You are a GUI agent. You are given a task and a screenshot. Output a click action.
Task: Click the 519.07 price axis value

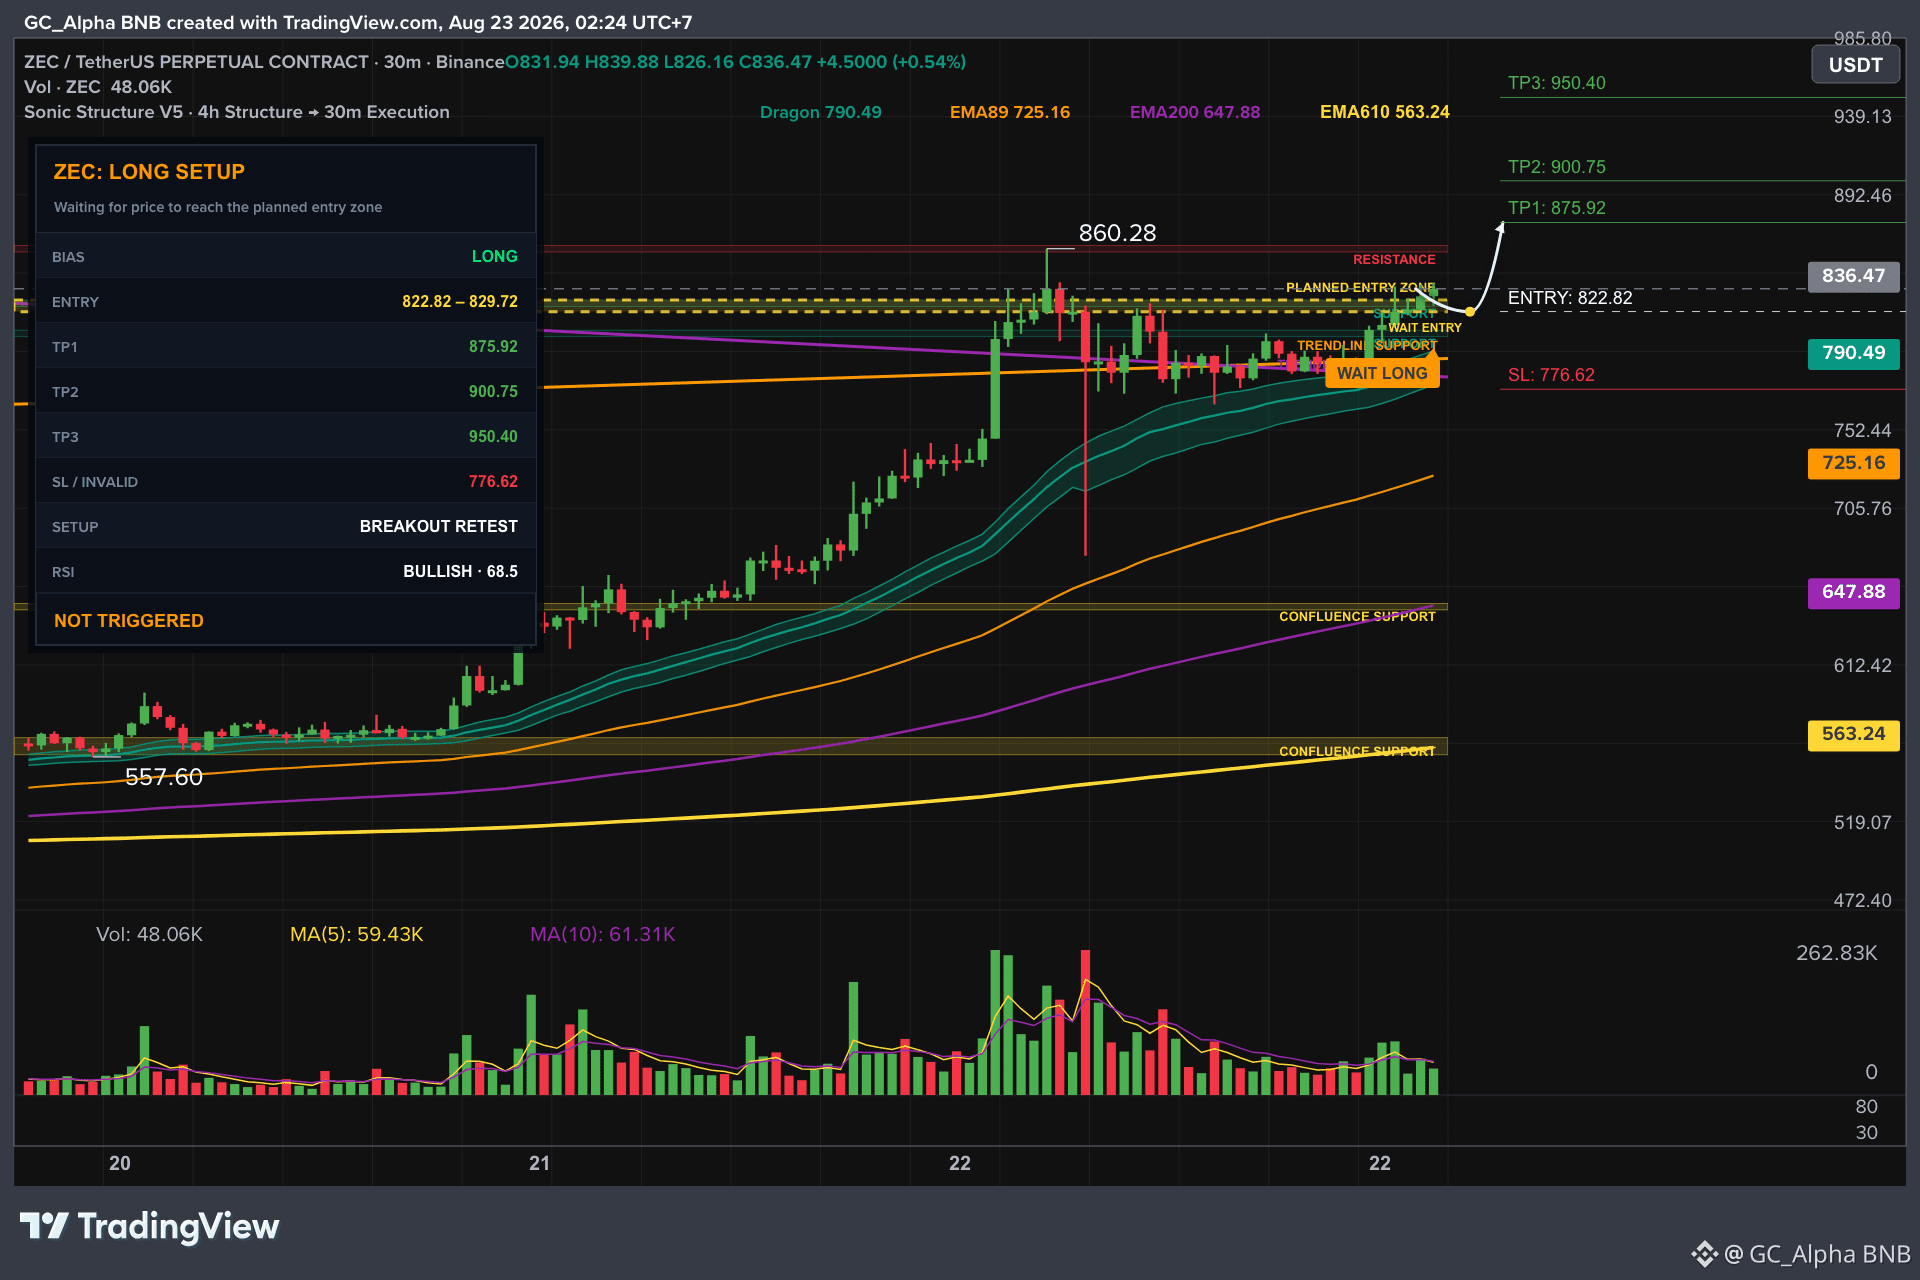click(x=1862, y=823)
